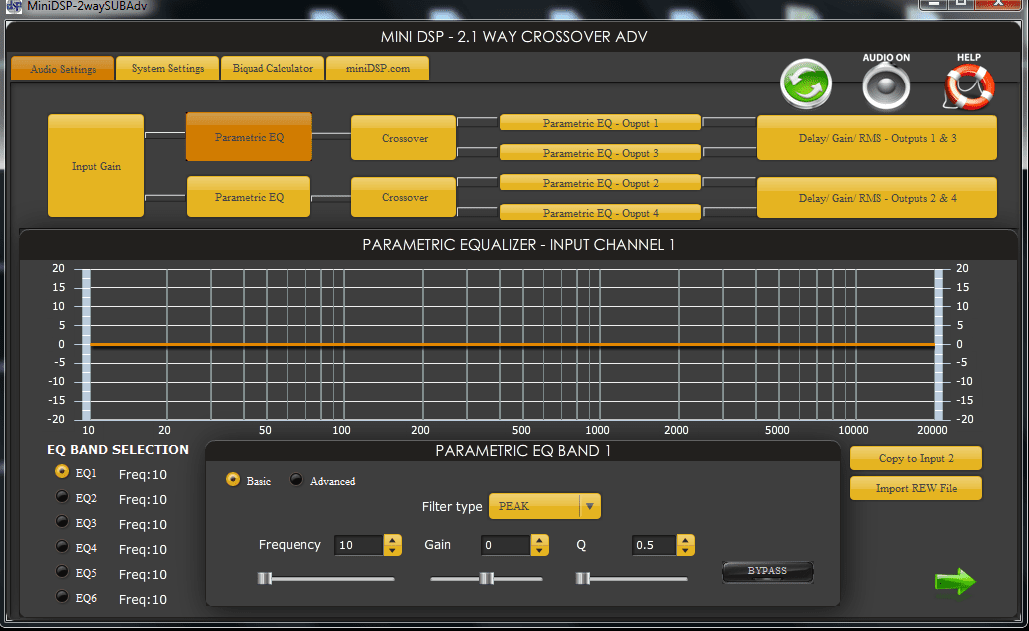Open the System Settings tab
The image size is (1029, 631).
pyautogui.click(x=167, y=68)
